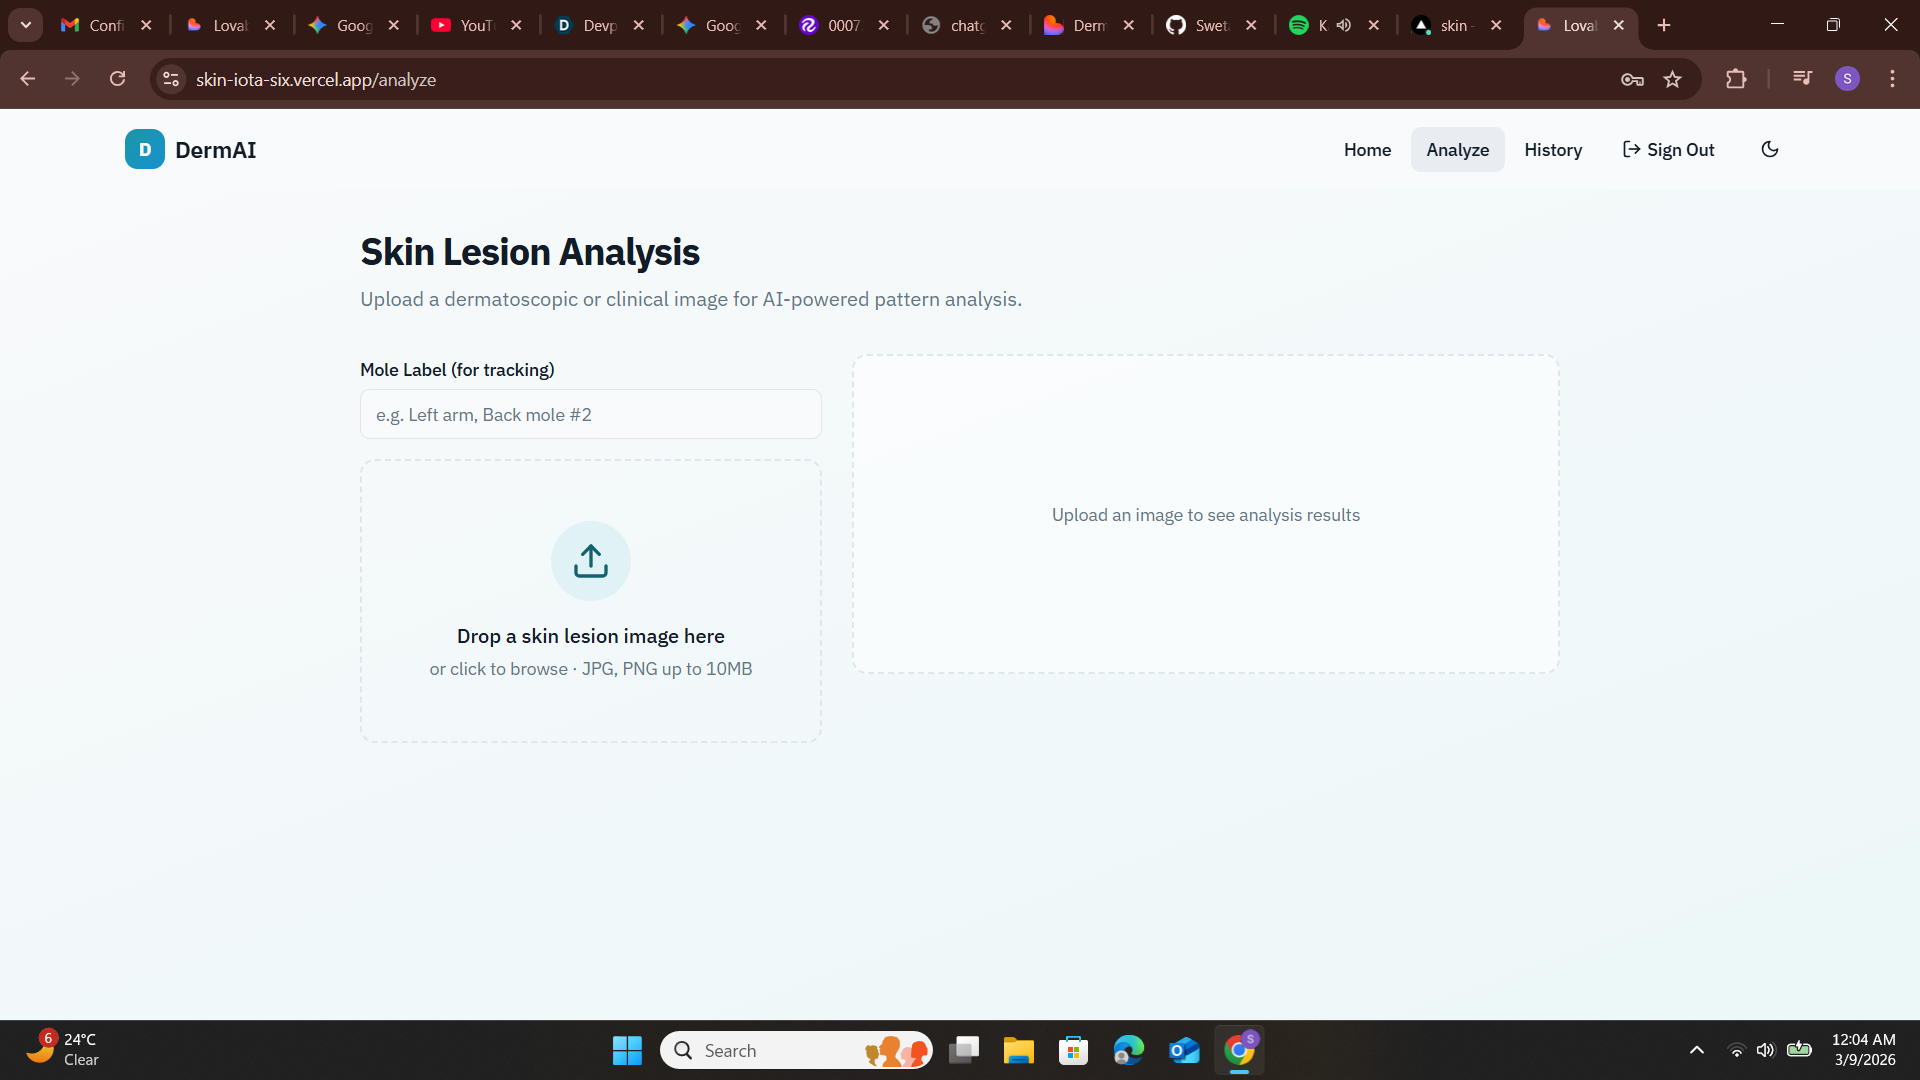Switch to the GitHub tab
The image size is (1920, 1080).
(x=1199, y=26)
